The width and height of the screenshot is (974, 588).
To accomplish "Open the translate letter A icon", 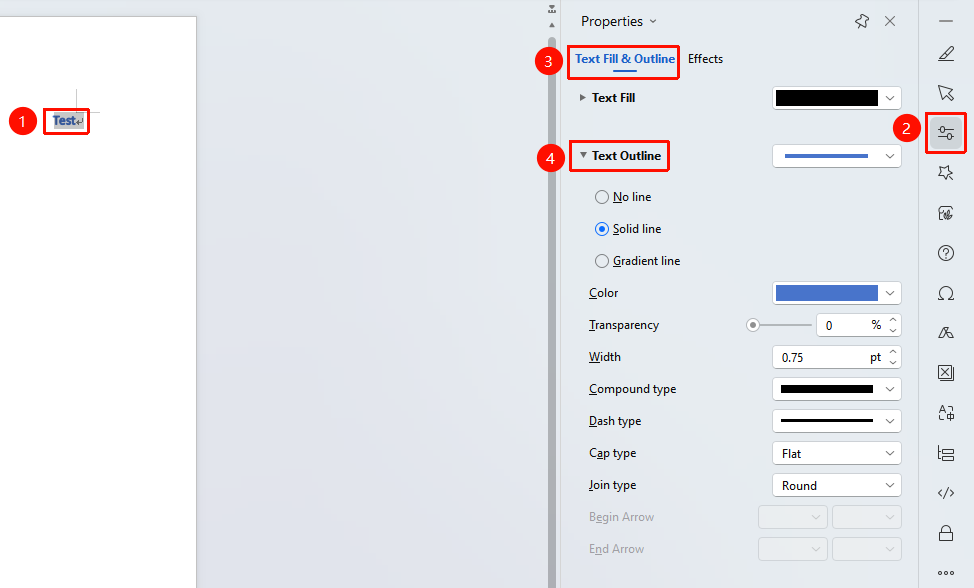I will (945, 413).
